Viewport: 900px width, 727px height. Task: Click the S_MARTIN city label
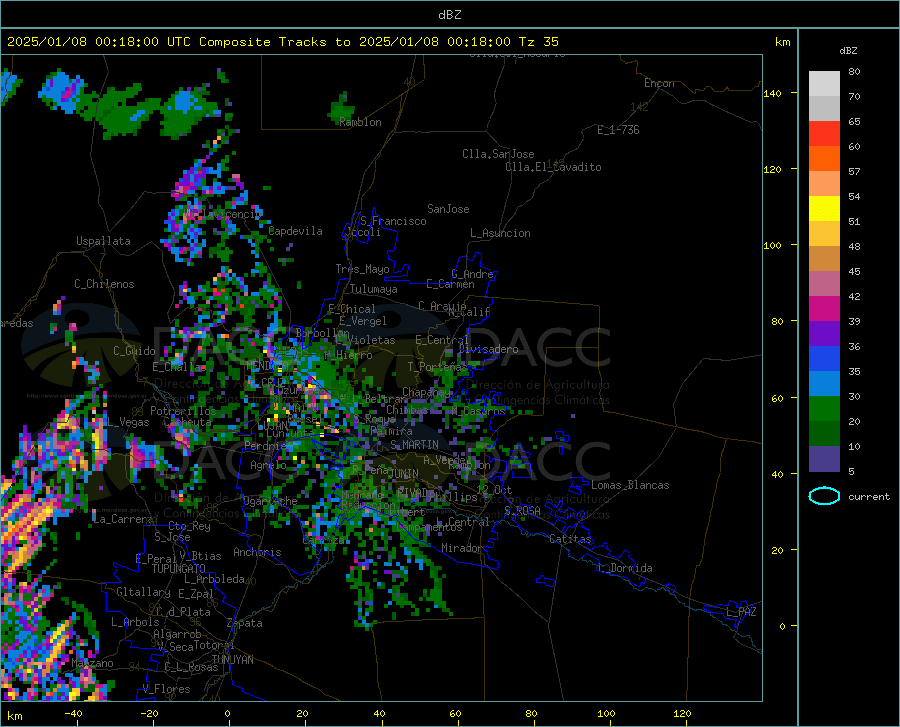click(414, 445)
